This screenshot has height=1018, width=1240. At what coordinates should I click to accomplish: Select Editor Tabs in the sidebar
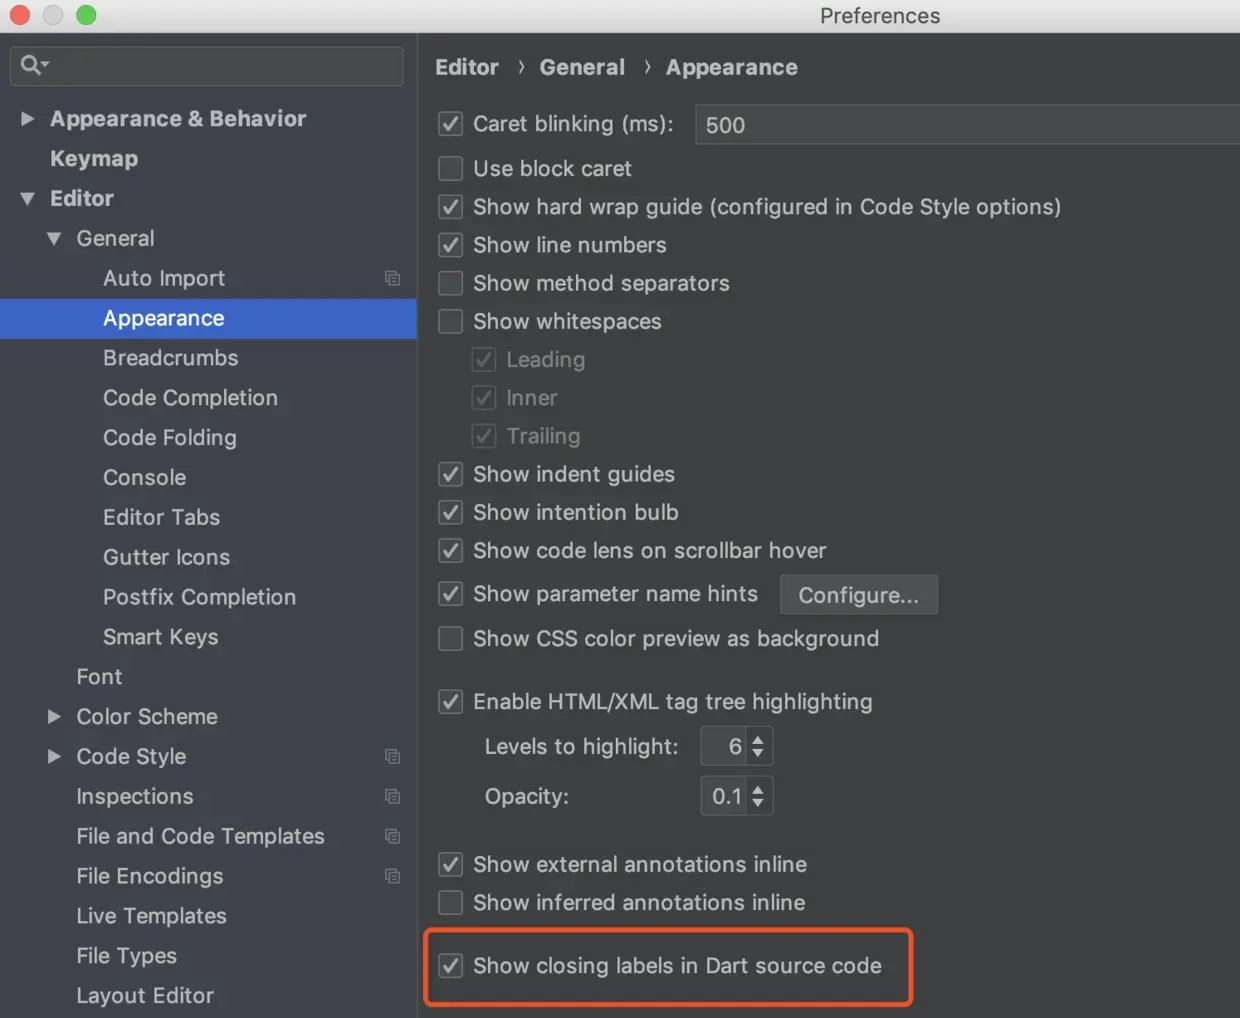(x=161, y=517)
